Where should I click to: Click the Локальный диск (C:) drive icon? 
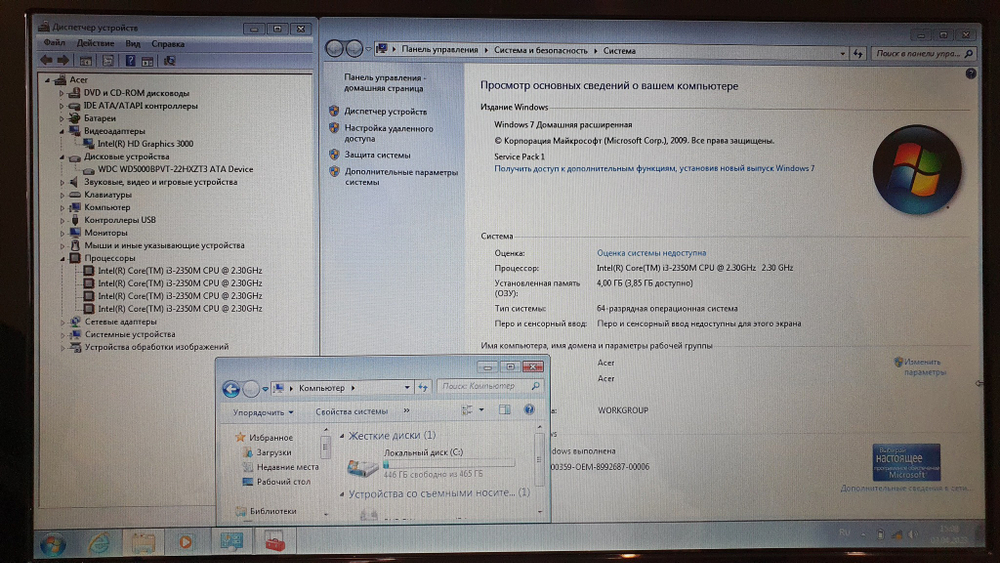click(x=363, y=467)
